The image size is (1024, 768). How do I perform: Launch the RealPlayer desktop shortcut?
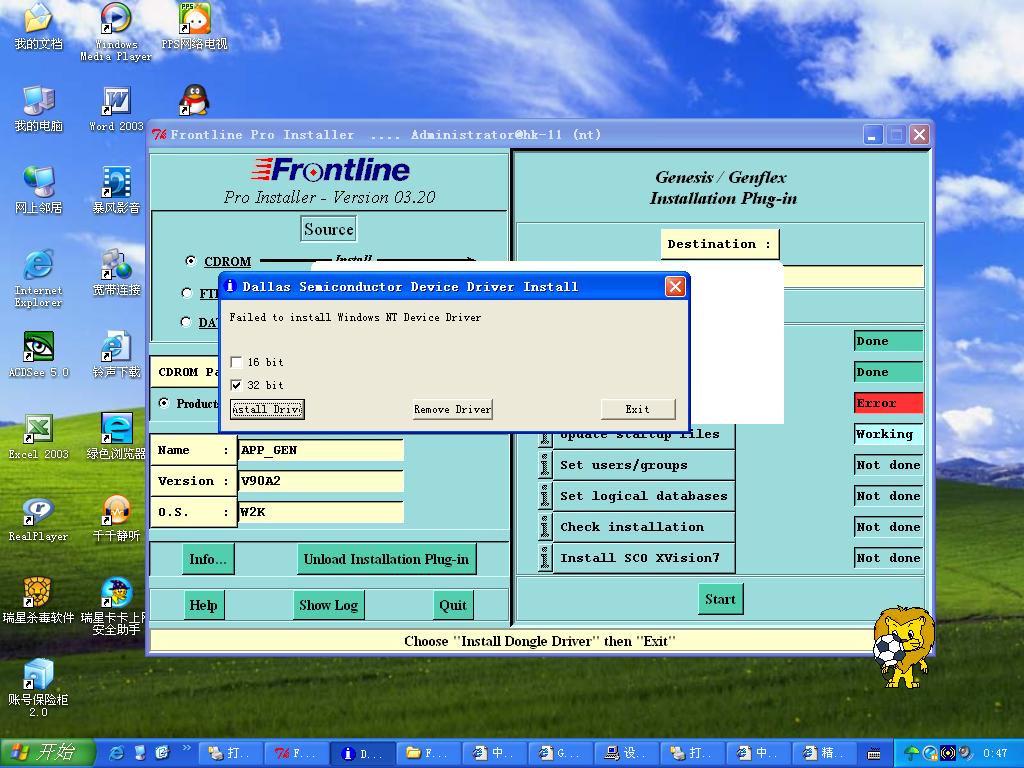click(39, 519)
